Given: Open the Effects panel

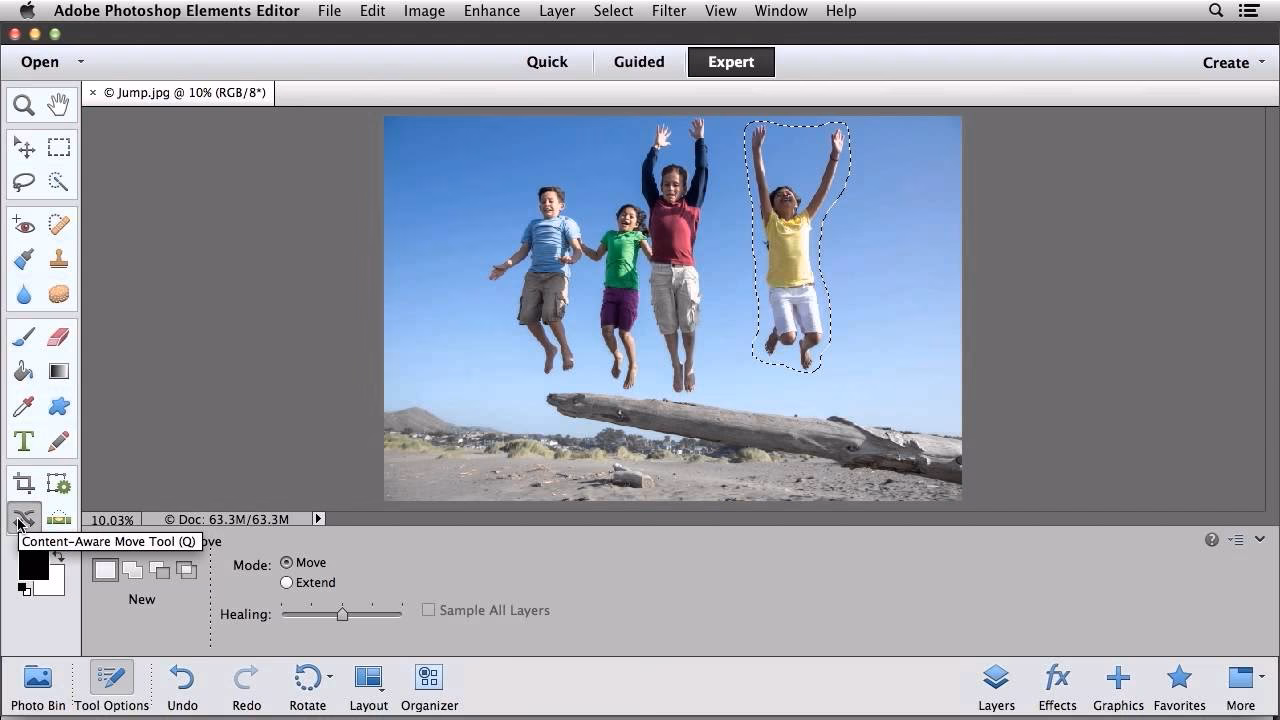Looking at the screenshot, I should 1057,687.
